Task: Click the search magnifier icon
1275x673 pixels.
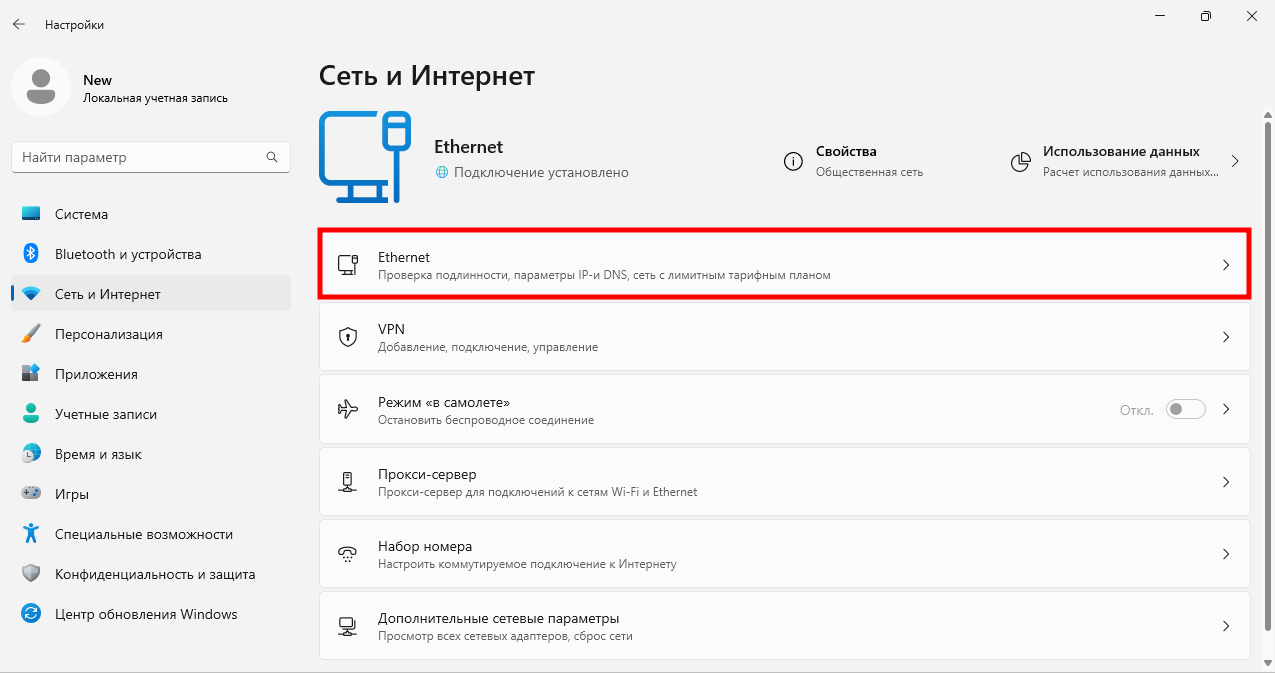Action: (272, 157)
